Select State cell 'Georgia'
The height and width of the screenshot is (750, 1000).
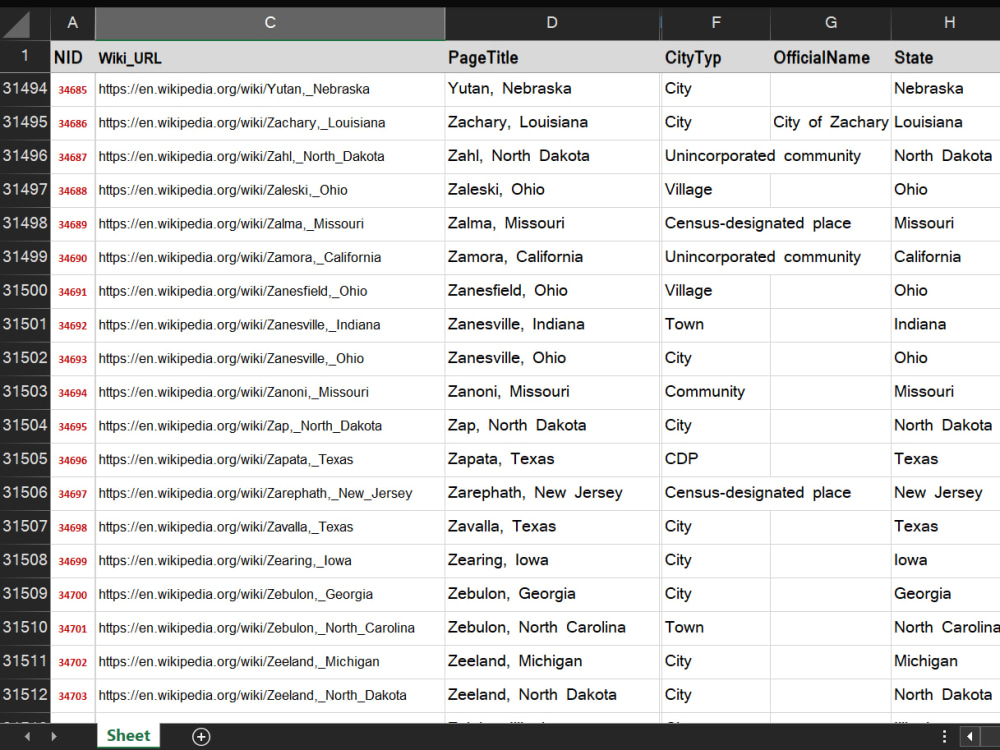point(946,594)
